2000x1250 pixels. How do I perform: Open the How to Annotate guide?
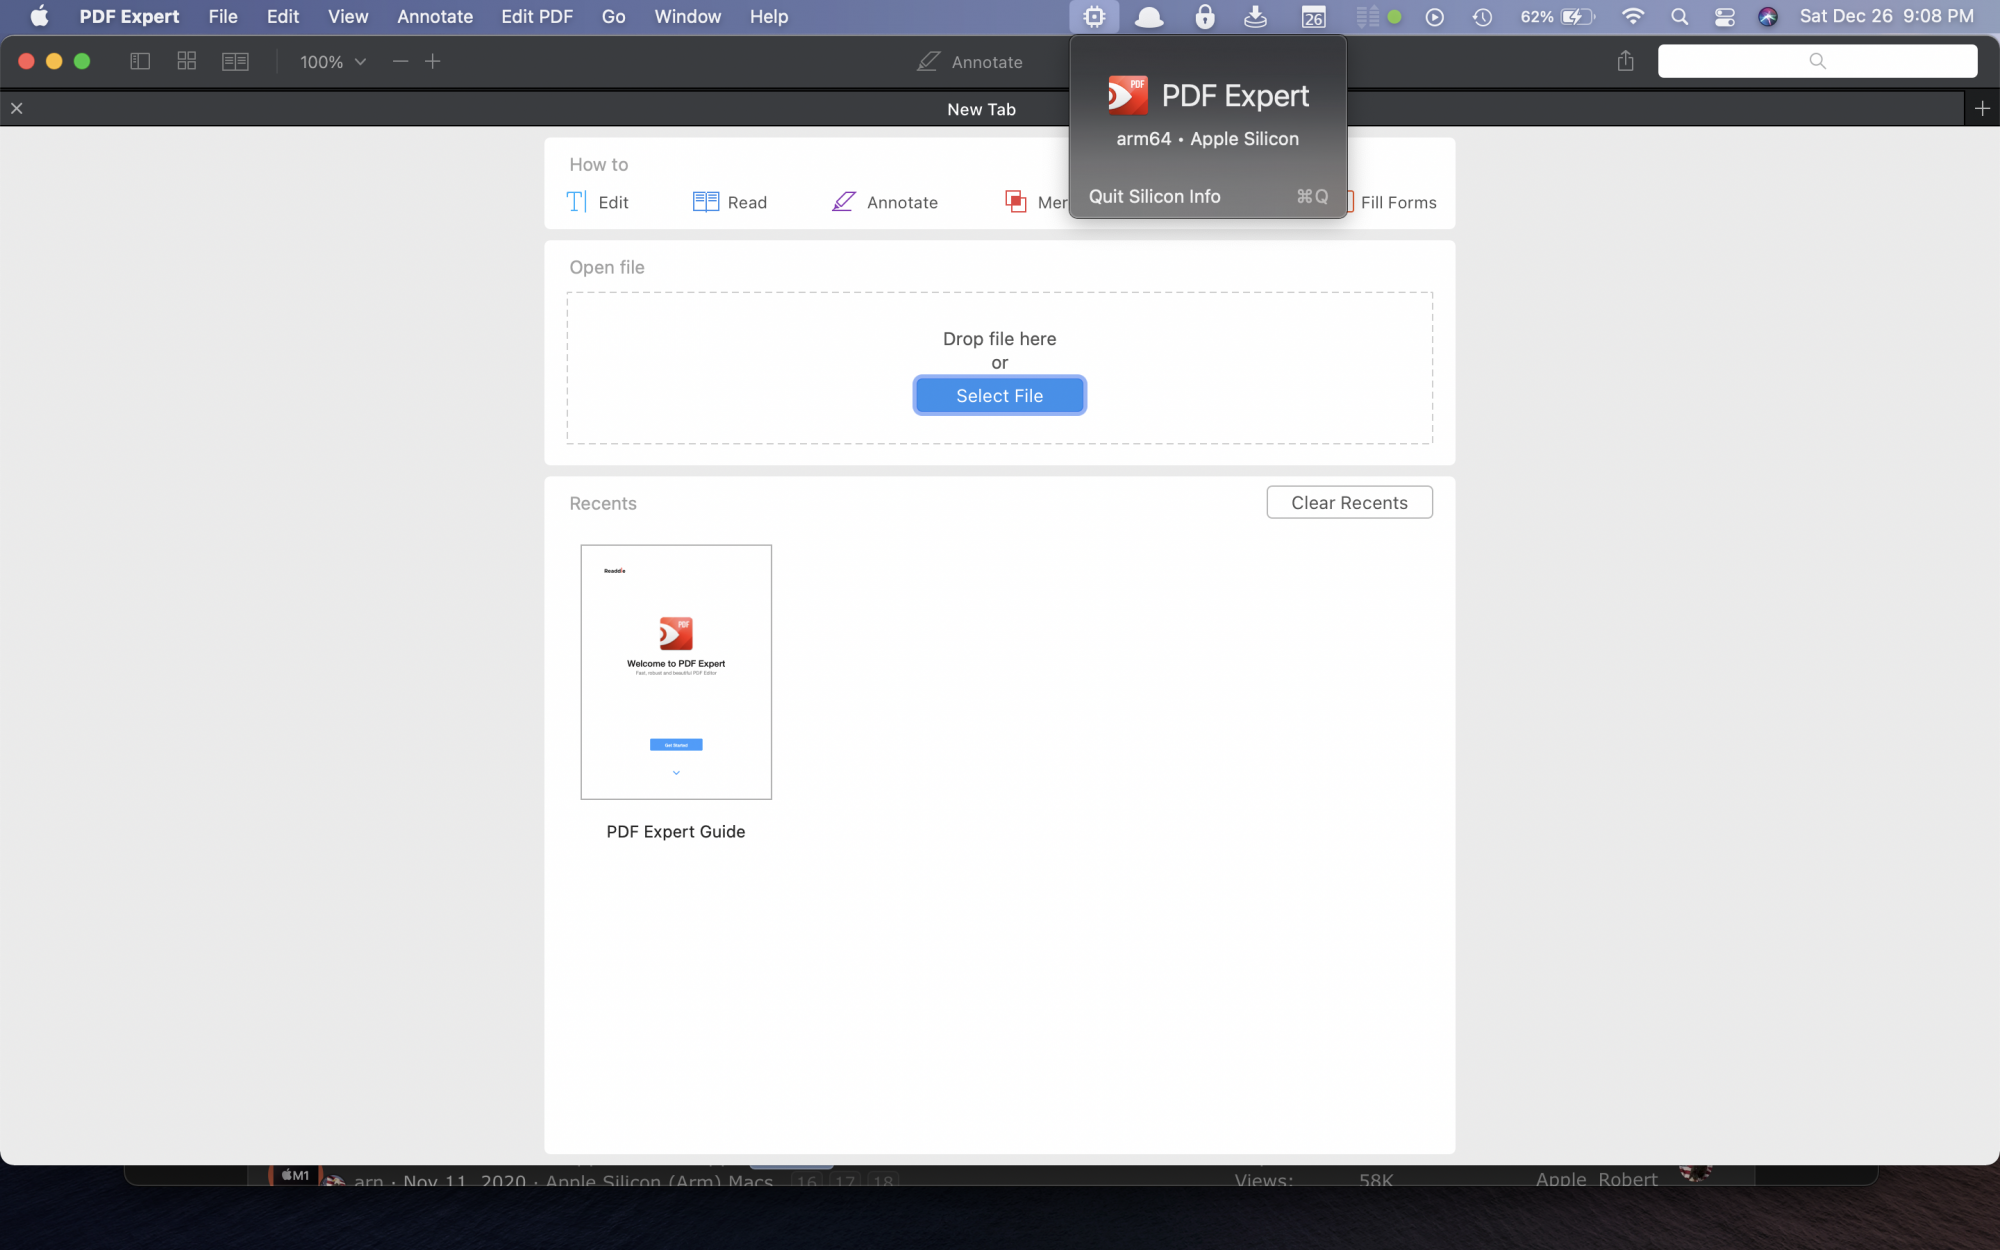885,202
